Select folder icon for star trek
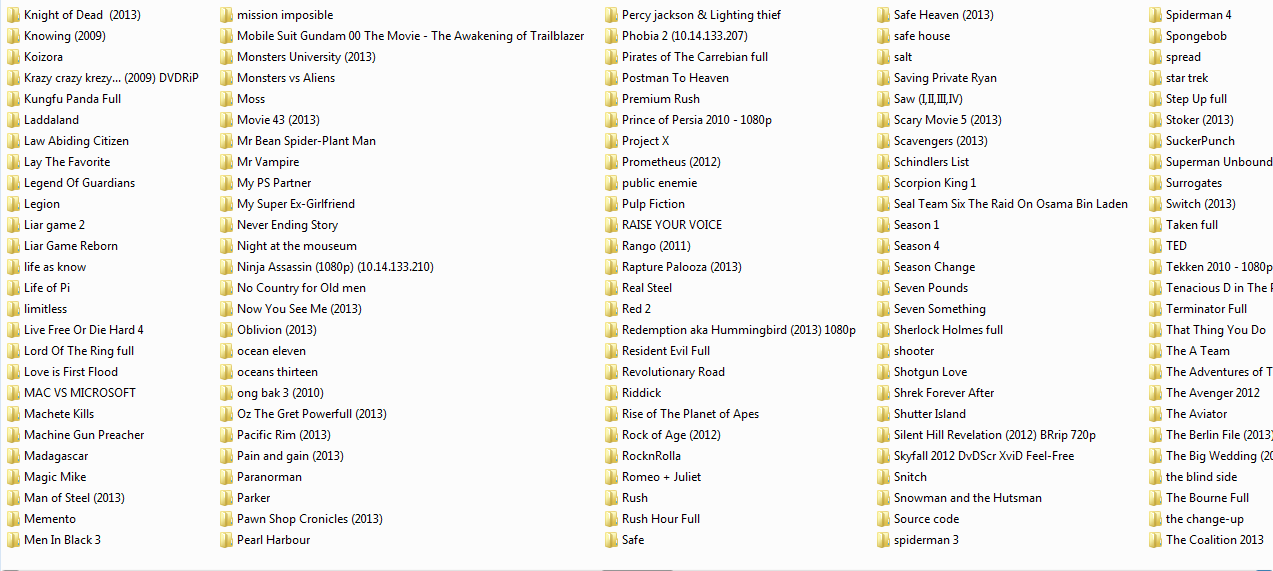 [1155, 78]
